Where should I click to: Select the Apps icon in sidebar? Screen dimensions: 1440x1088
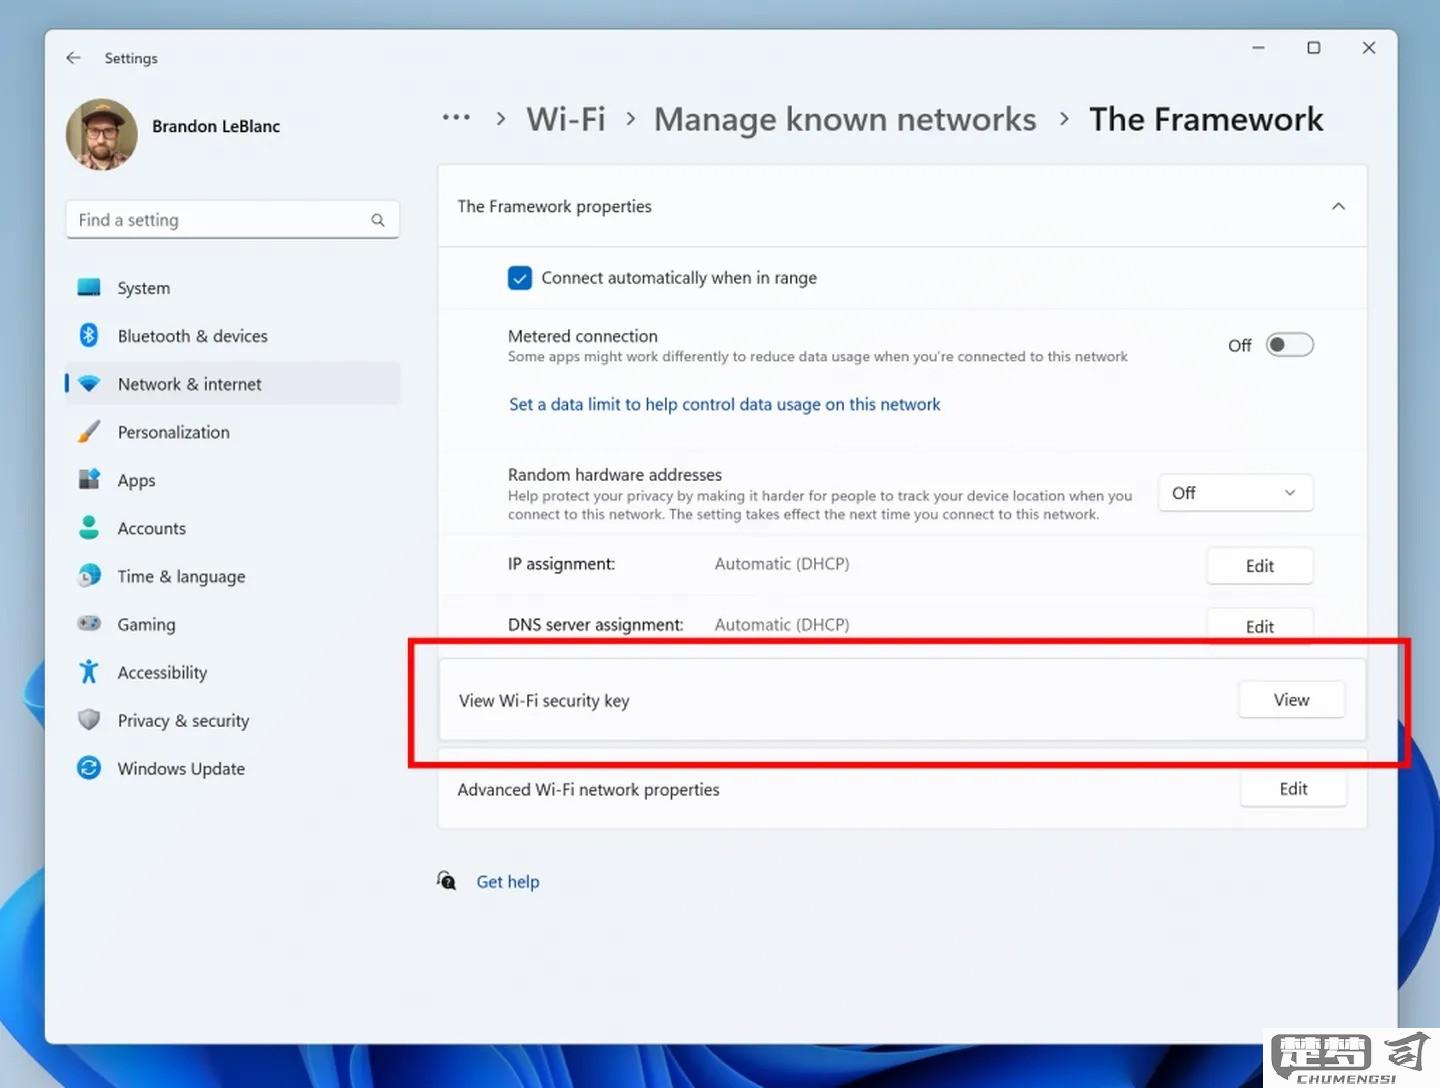[x=89, y=480]
